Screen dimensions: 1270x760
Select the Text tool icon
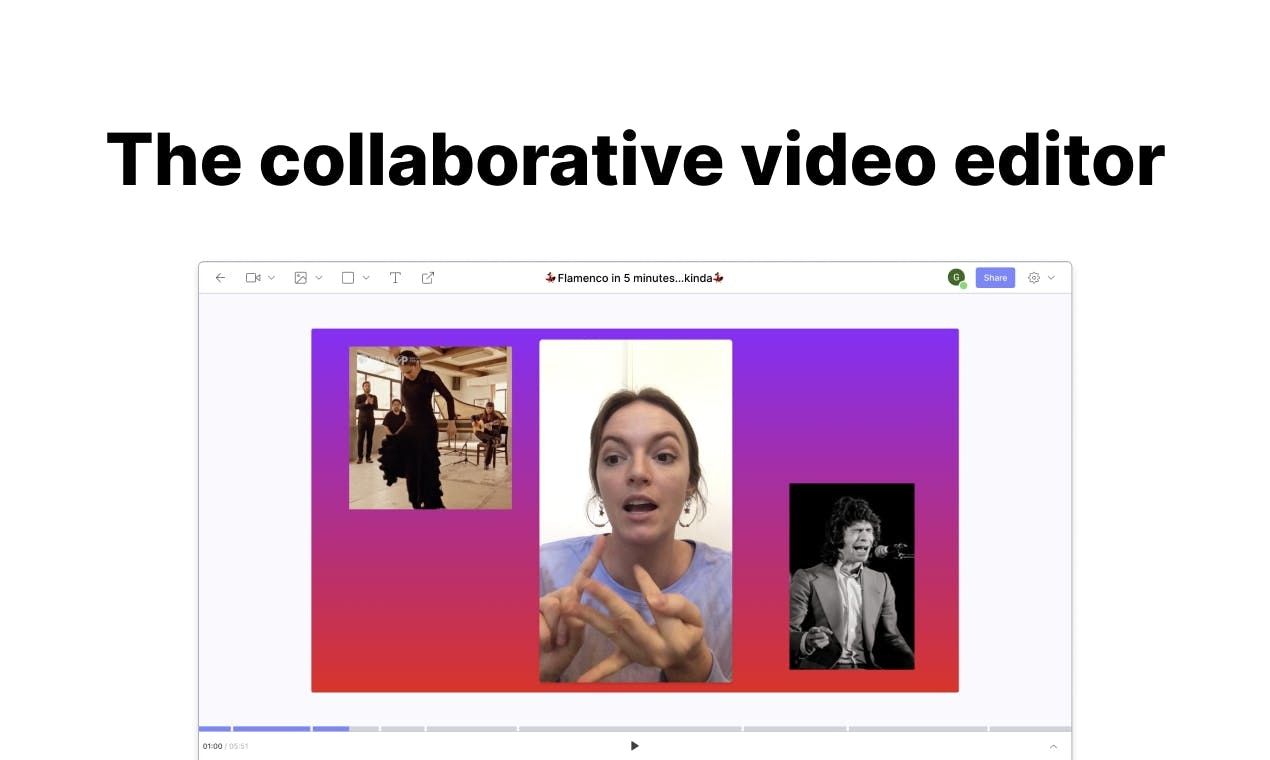pos(395,278)
